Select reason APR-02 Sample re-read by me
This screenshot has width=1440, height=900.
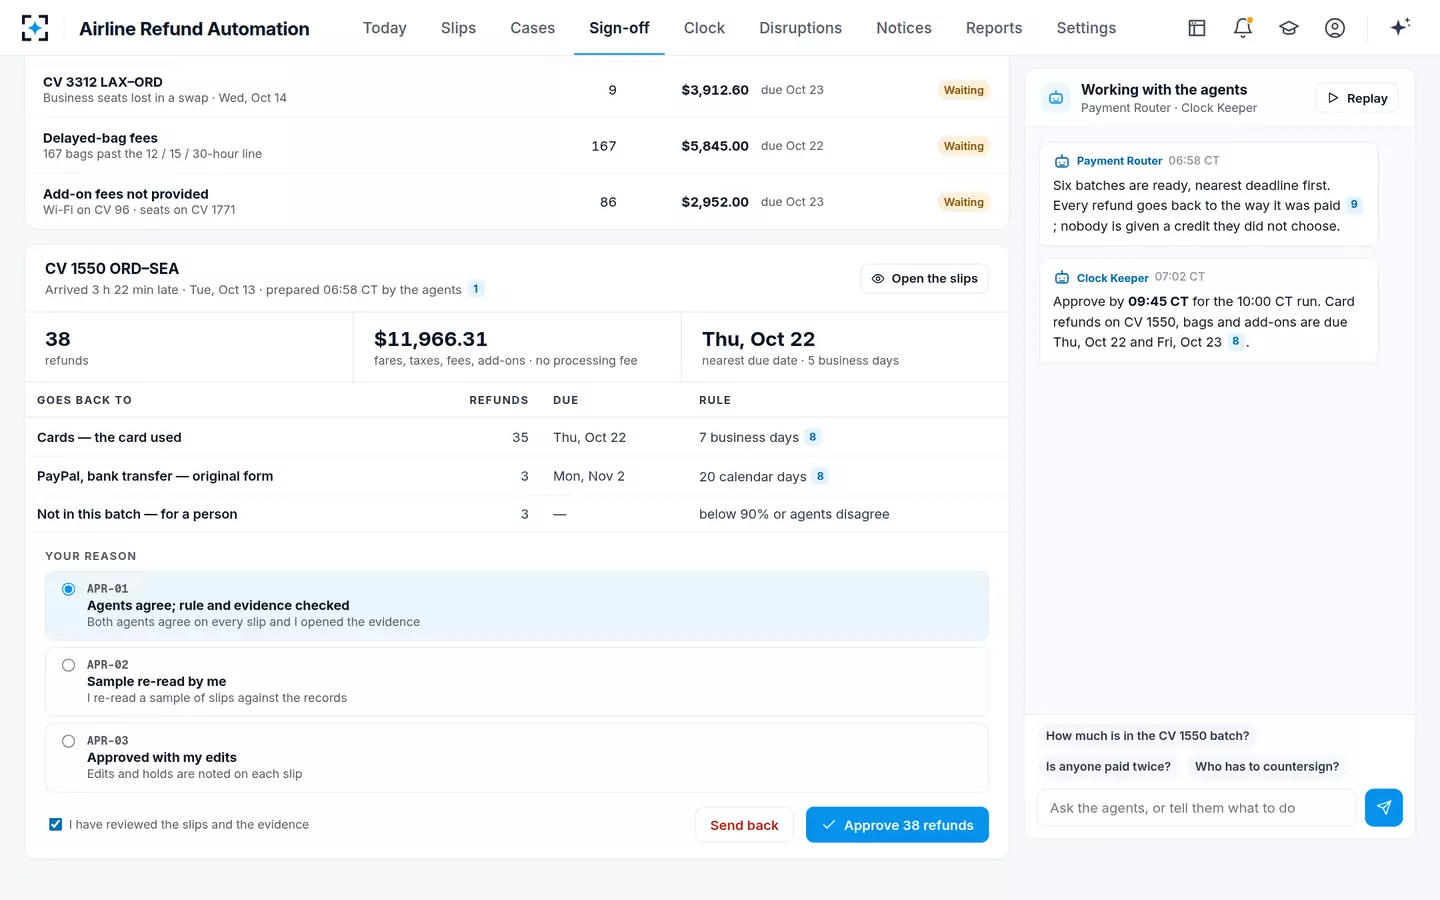coord(517,682)
